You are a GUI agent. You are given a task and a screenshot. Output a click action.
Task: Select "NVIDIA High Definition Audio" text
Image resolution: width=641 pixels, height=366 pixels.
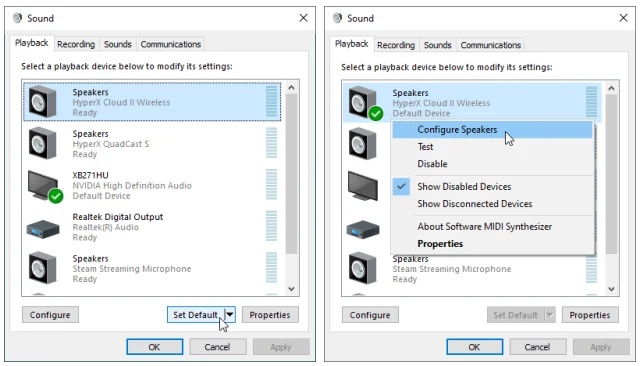click(x=132, y=186)
